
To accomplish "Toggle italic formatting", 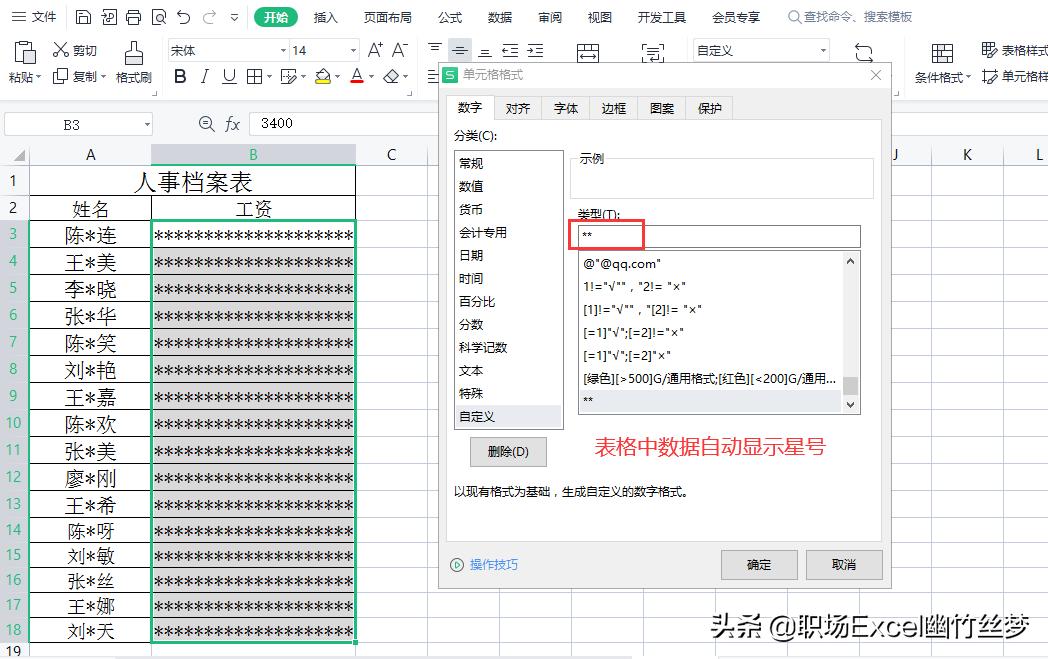I will pyautogui.click(x=205, y=76).
